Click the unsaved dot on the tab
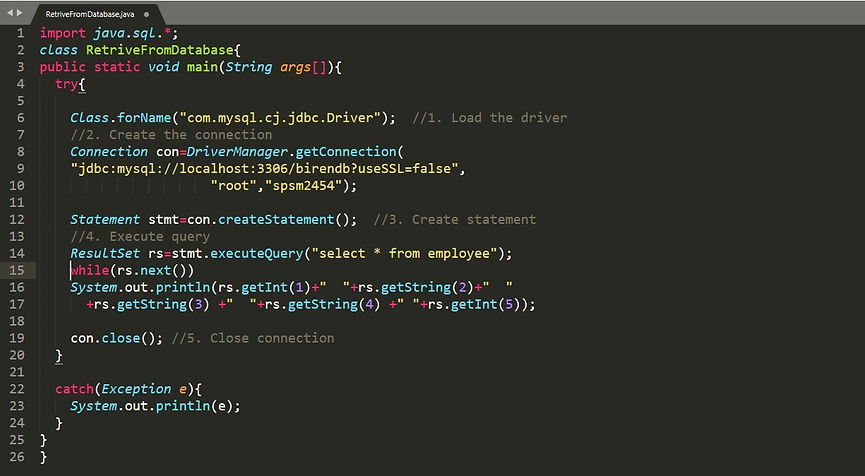Screen dimensions: 865x476 point(146,14)
